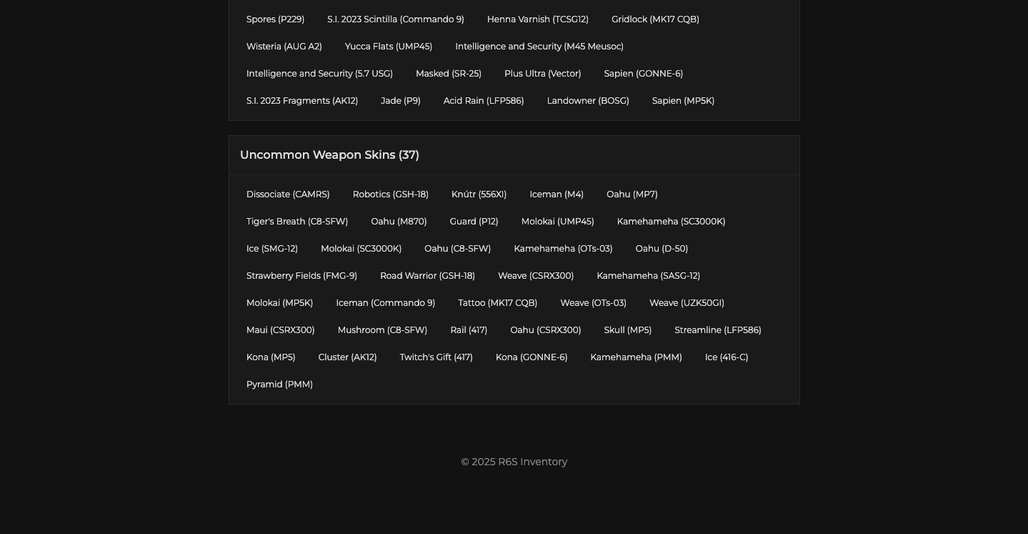This screenshot has width=1028, height=534.
Task: Click Kamehameha (SC3000K) entry
Action: tap(671, 221)
